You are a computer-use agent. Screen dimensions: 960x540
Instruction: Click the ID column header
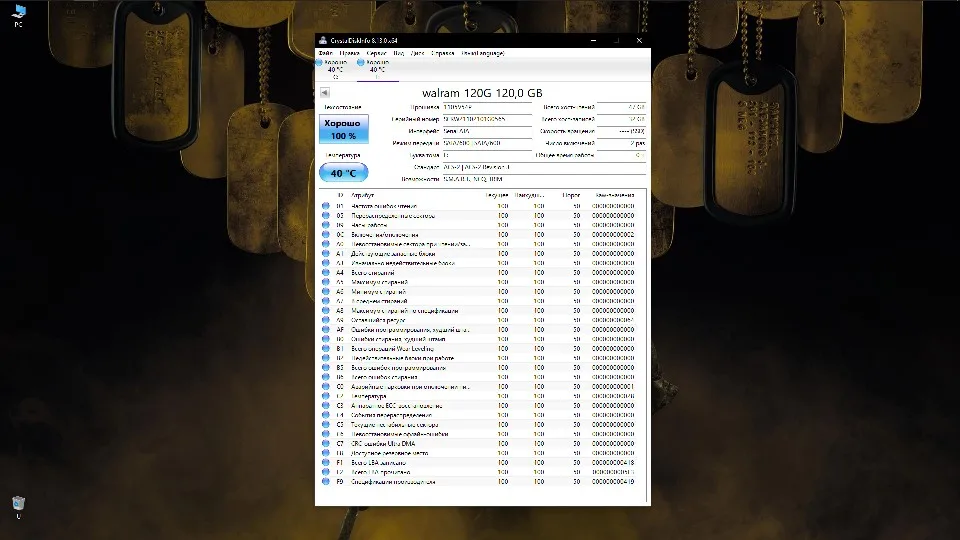click(340, 195)
